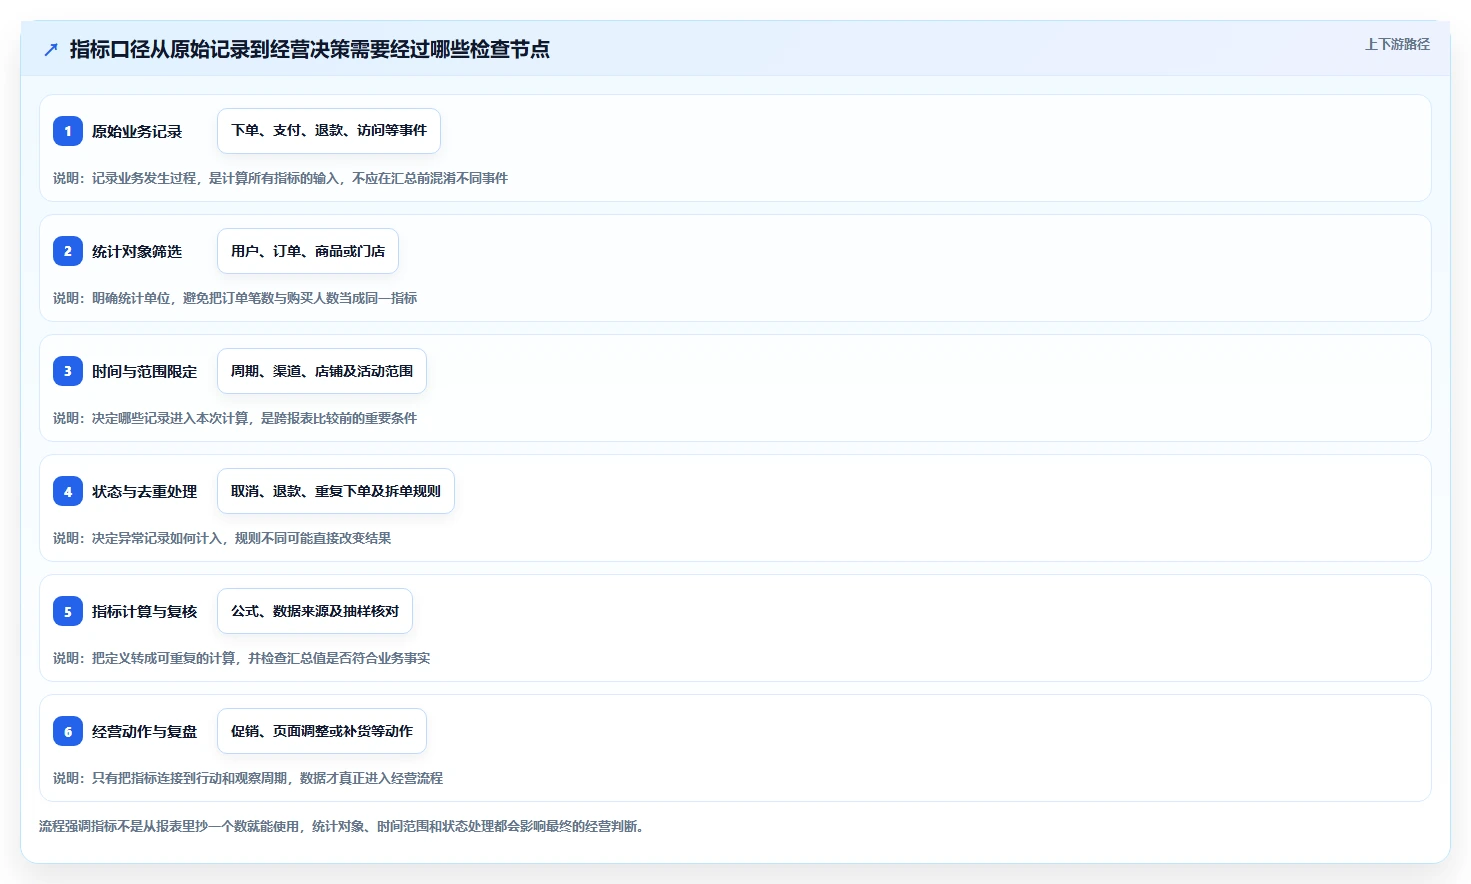Select the 原始业务记录 step title
1471x884 pixels.
(137, 131)
